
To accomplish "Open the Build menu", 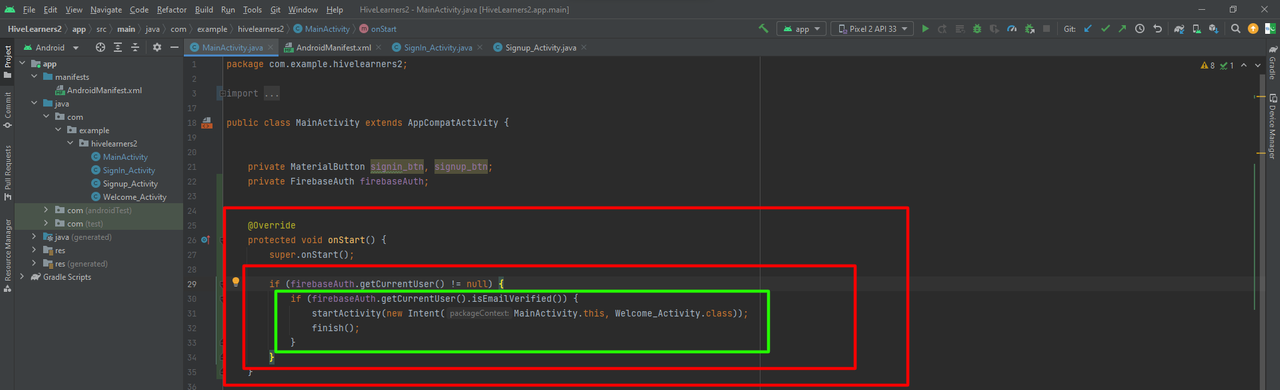I will (204, 9).
